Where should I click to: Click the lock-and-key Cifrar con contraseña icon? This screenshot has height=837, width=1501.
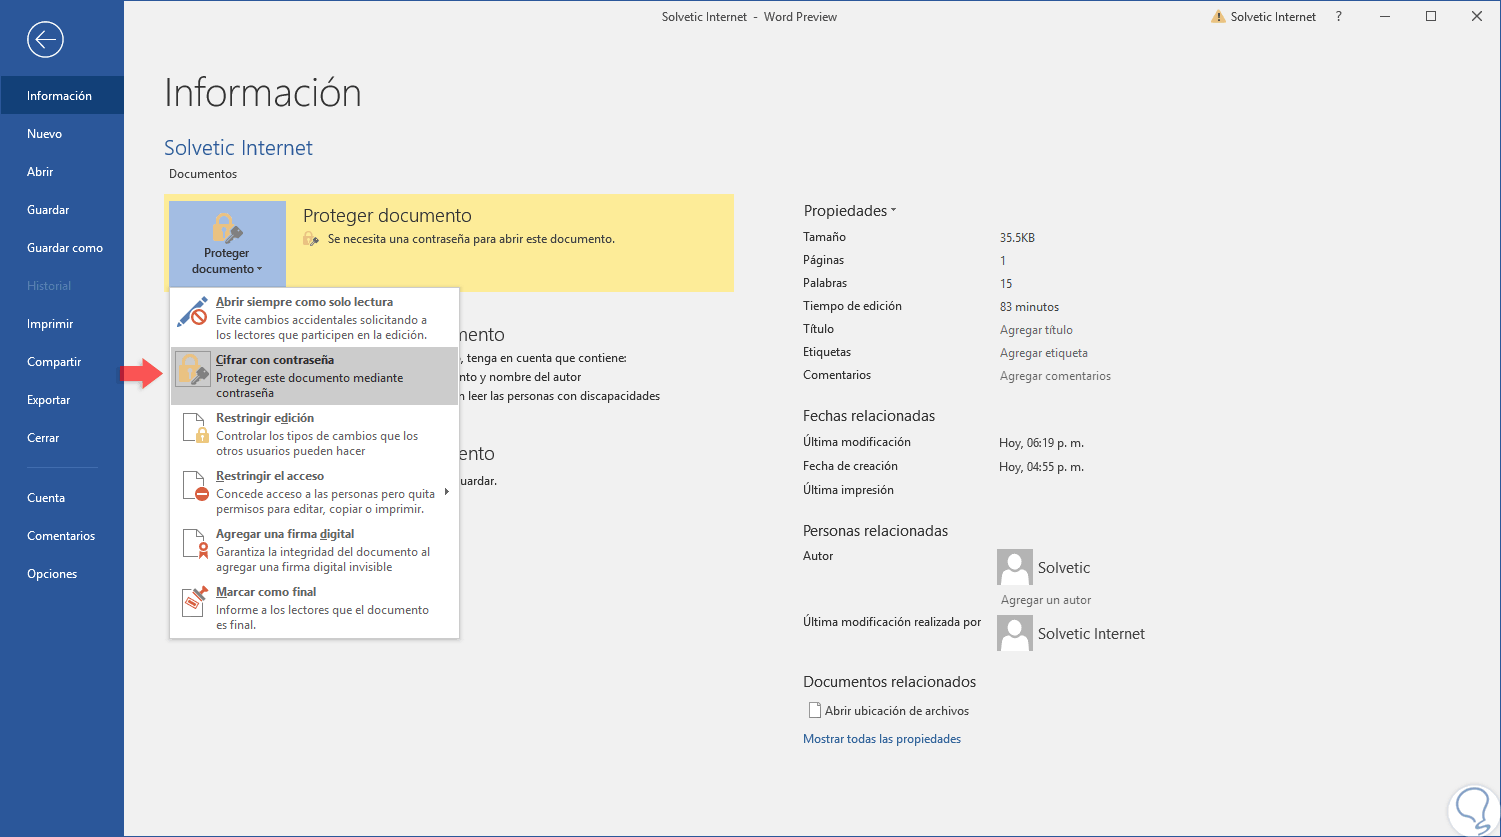[x=192, y=369]
